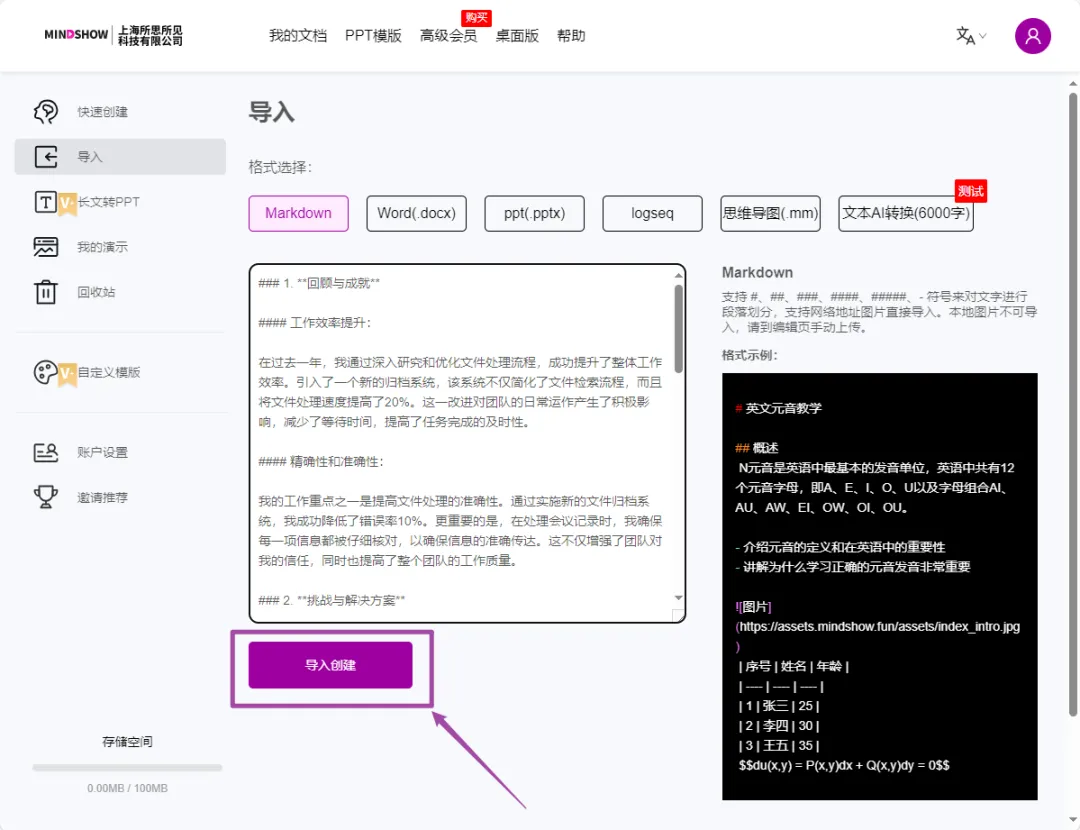Click the black markdown example code block
This screenshot has width=1080, height=830.
point(880,586)
